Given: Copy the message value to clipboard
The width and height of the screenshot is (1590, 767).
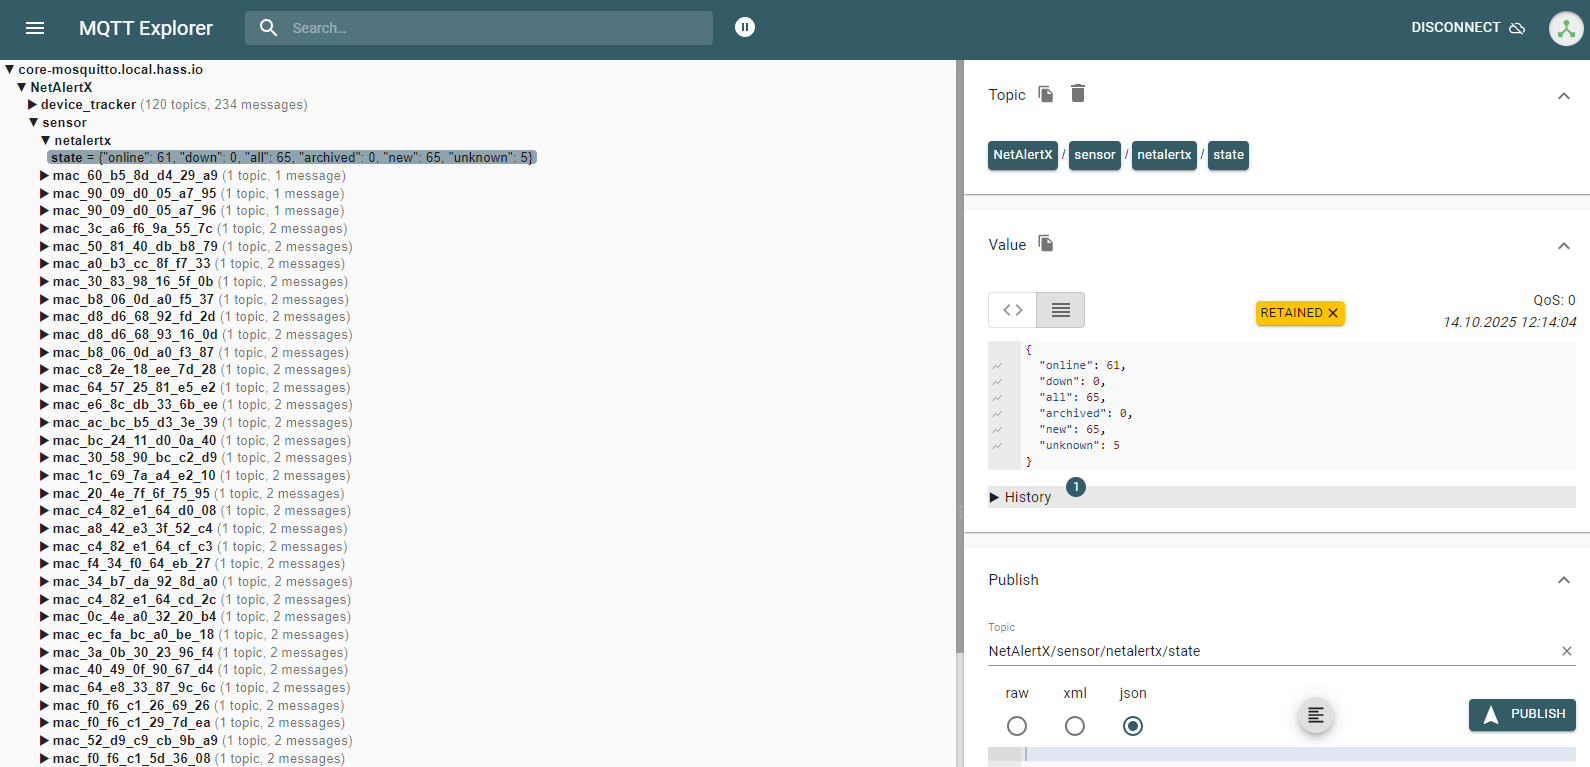Looking at the screenshot, I should coord(1046,244).
